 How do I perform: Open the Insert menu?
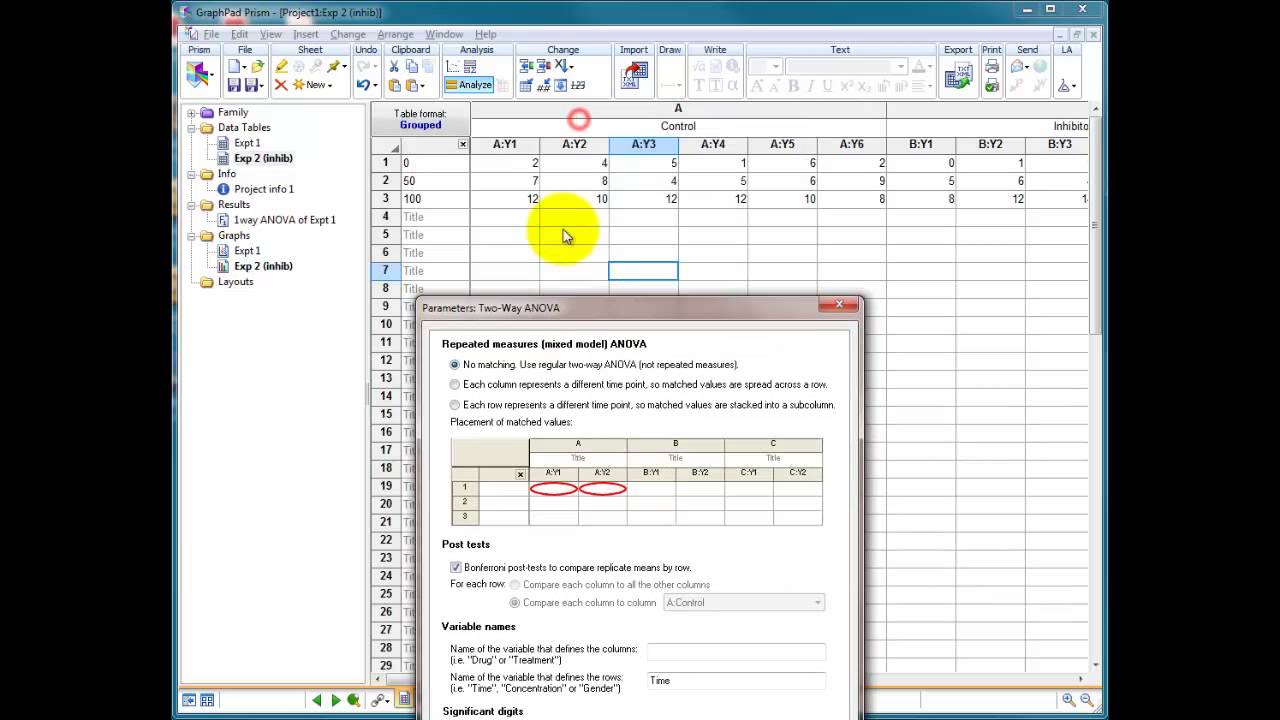[x=306, y=34]
